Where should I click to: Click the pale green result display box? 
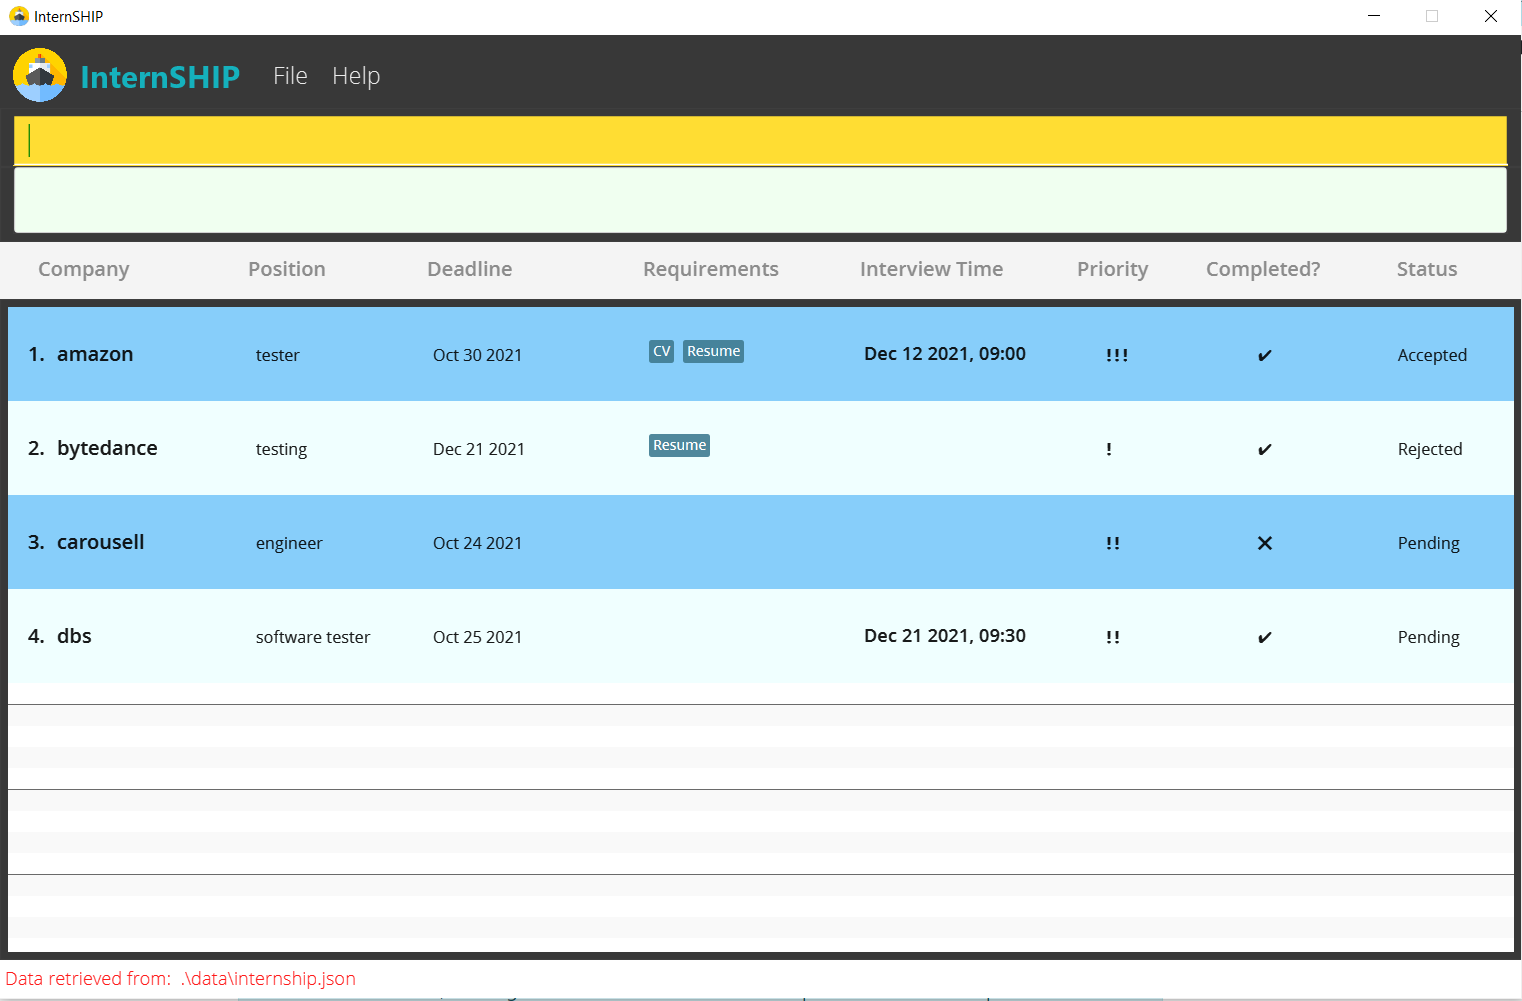point(760,200)
